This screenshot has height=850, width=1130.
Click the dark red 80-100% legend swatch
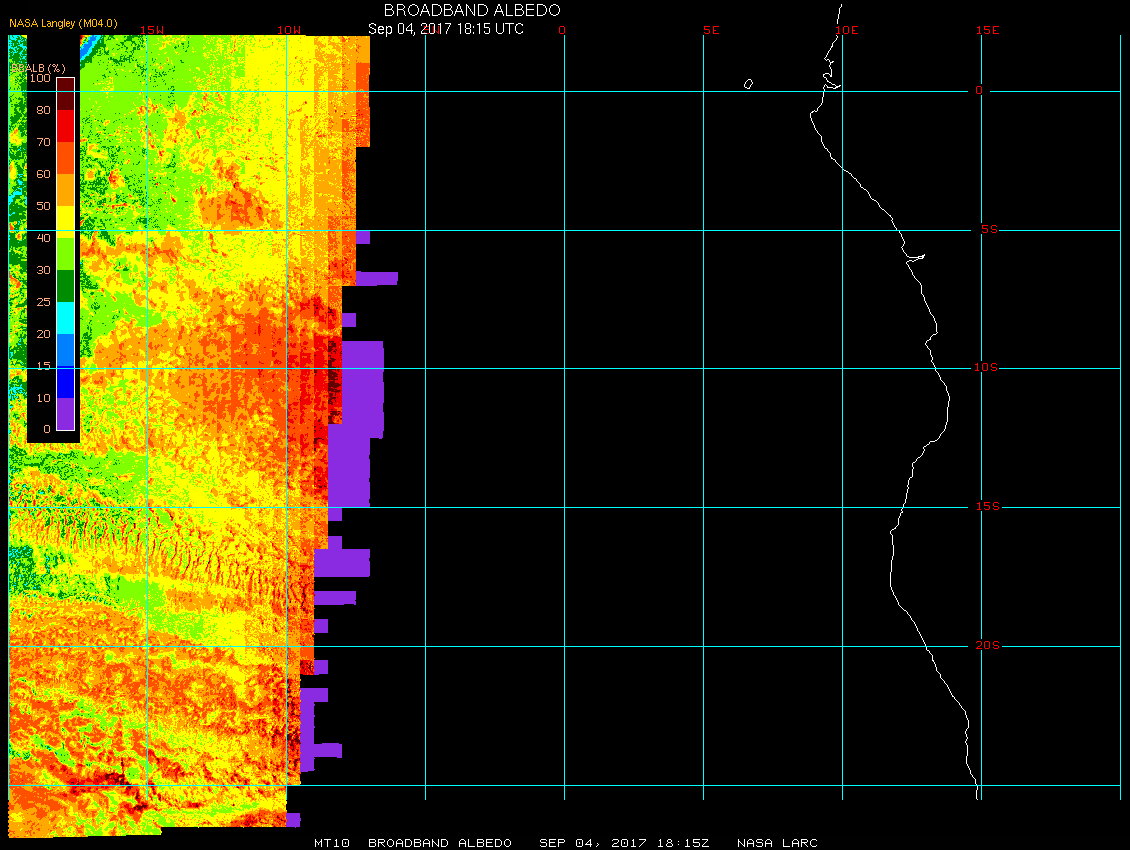[66, 94]
